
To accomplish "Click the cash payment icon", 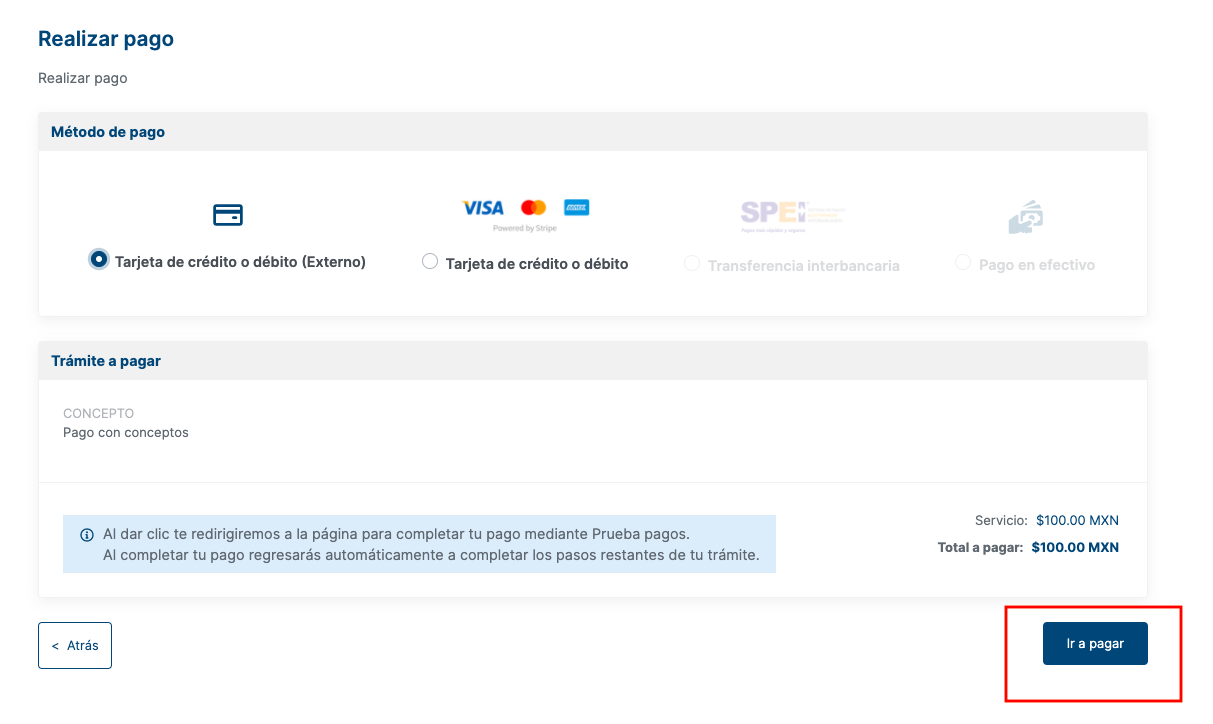I will (1026, 217).
